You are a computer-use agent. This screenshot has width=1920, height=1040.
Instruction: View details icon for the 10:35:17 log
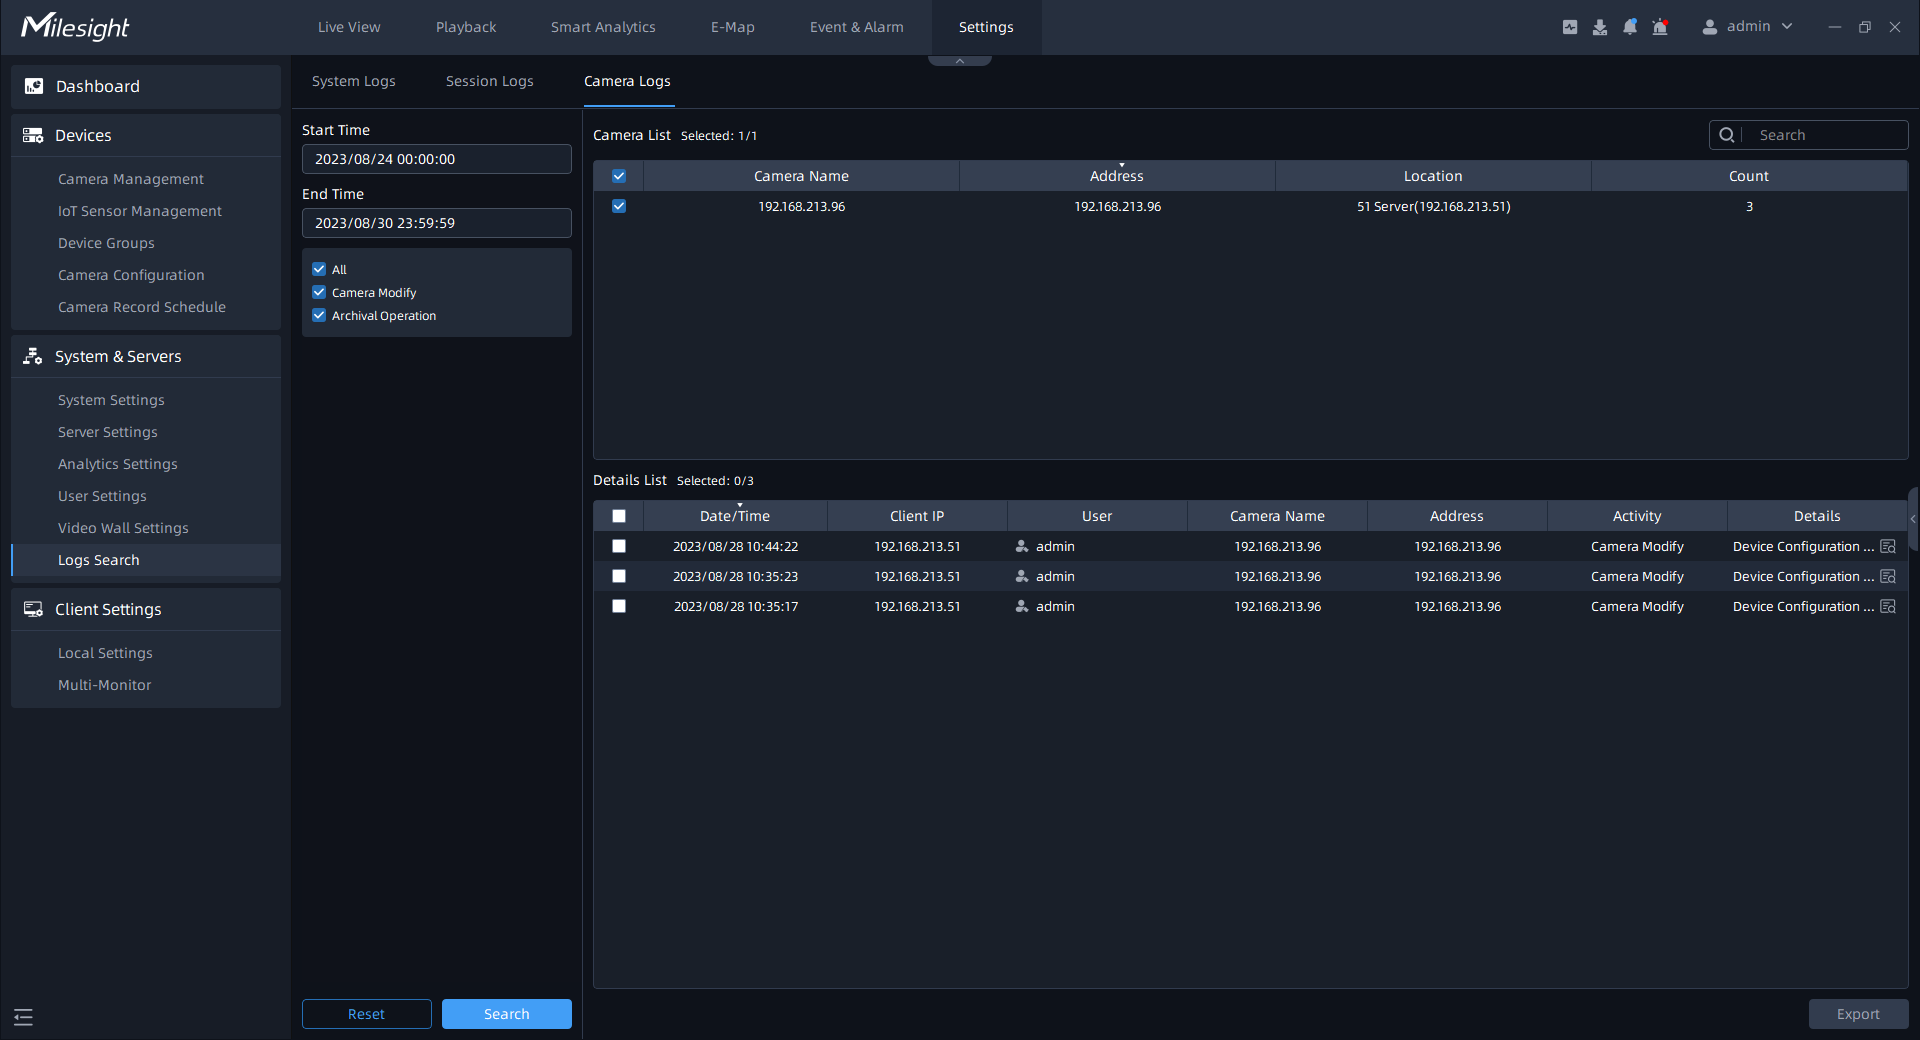pos(1888,607)
